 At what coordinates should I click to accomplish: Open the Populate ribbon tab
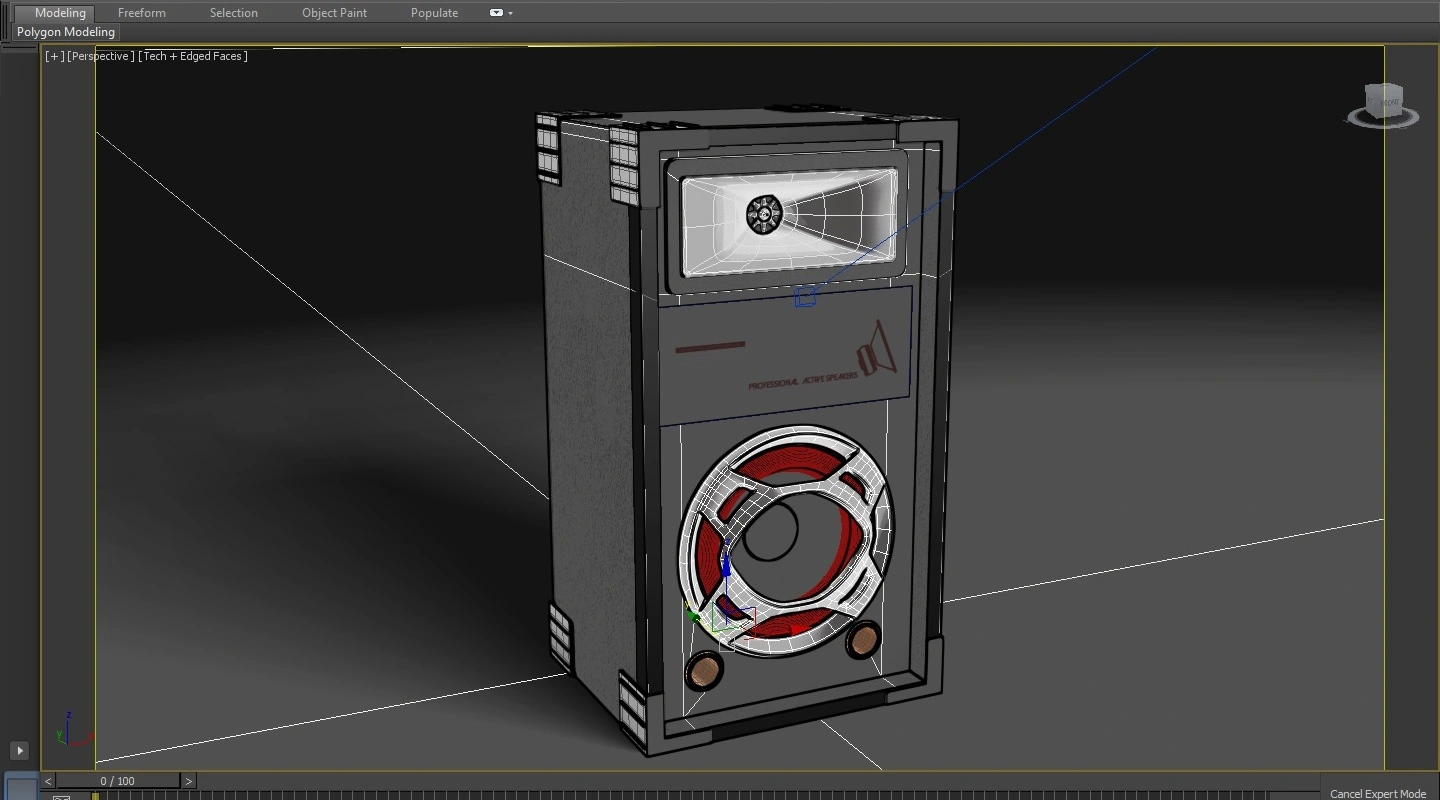tap(434, 13)
